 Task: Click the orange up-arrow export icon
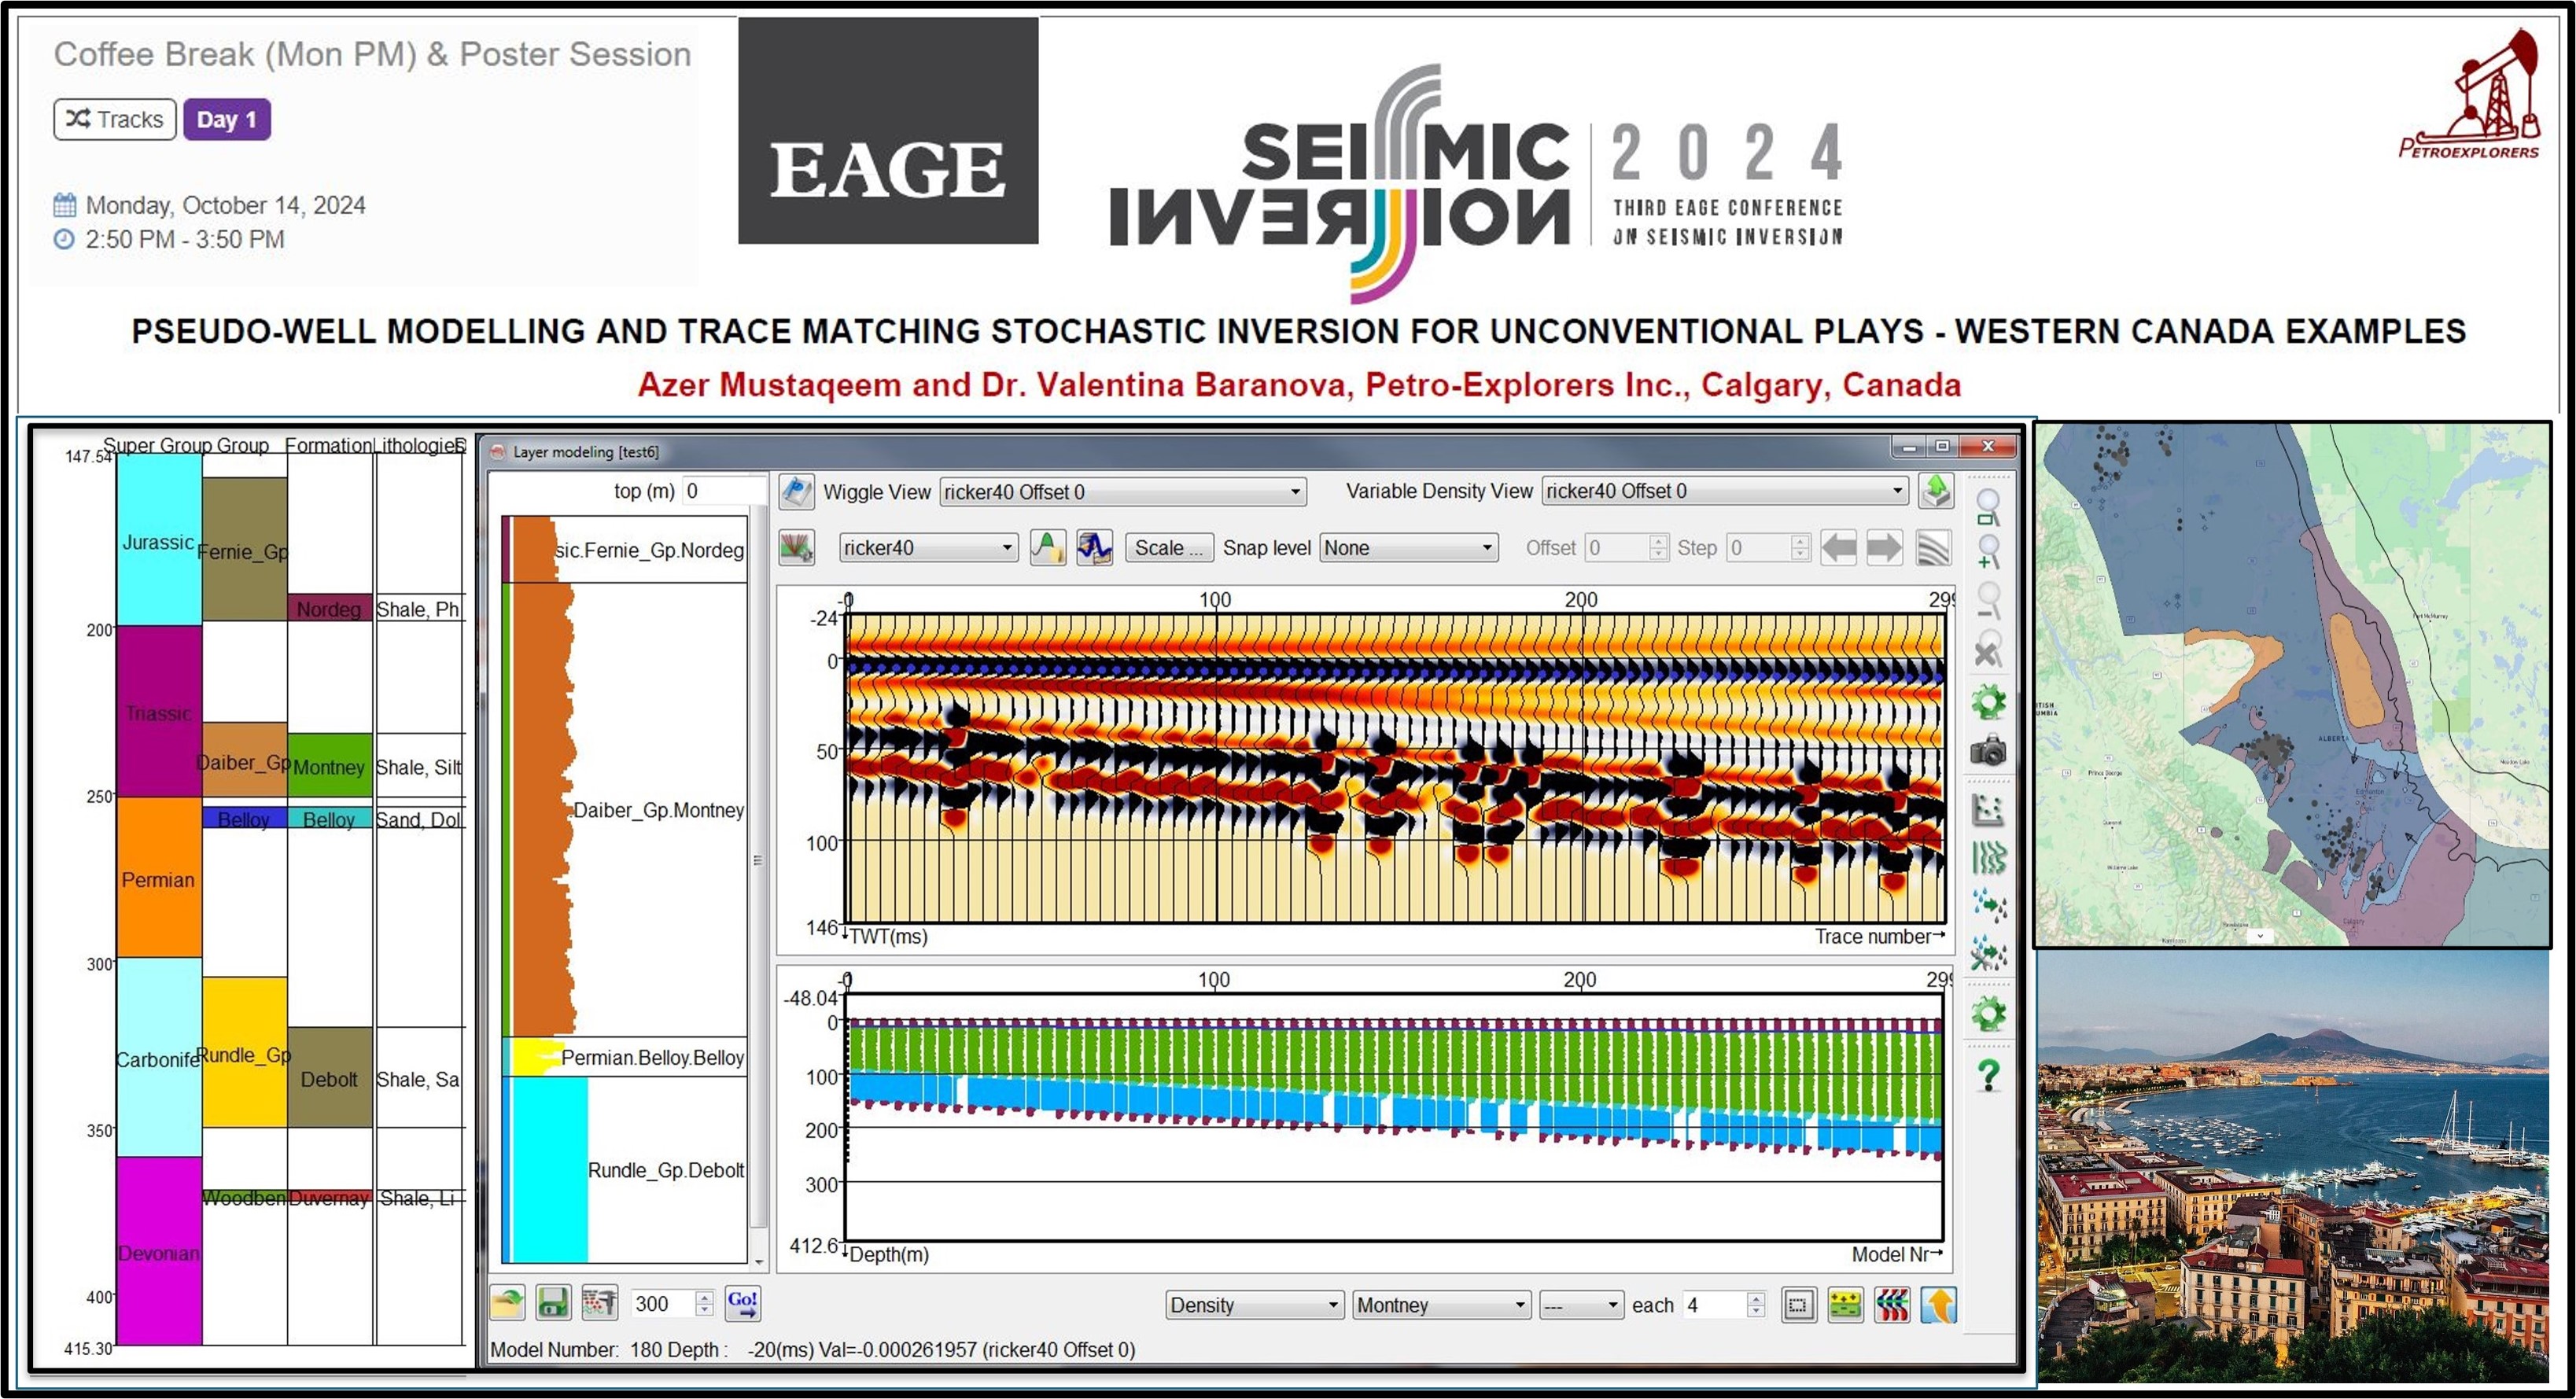click(1938, 1305)
